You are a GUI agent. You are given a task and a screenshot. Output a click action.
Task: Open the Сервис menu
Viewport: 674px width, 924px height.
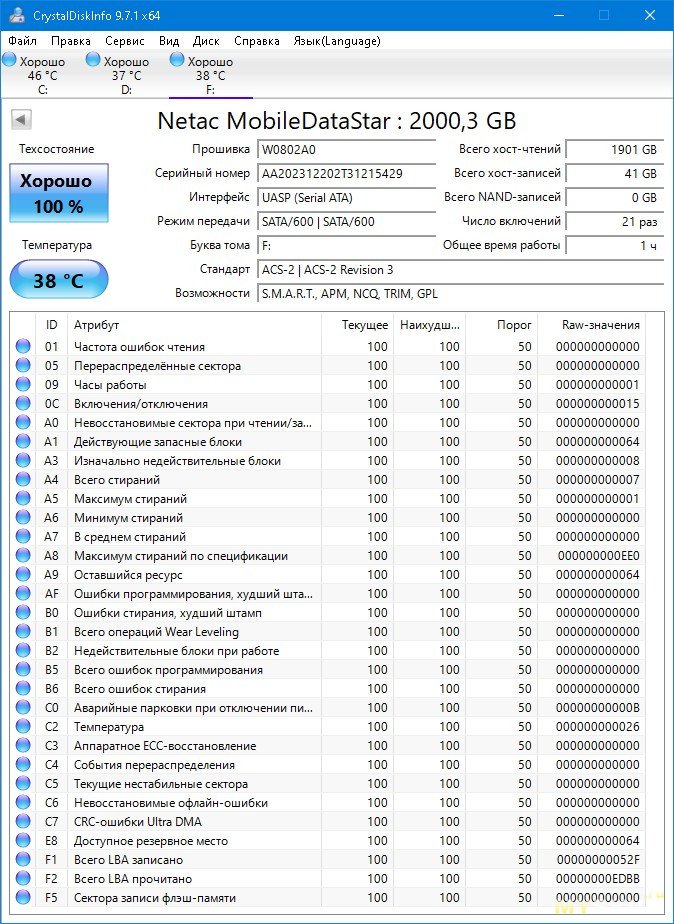125,41
